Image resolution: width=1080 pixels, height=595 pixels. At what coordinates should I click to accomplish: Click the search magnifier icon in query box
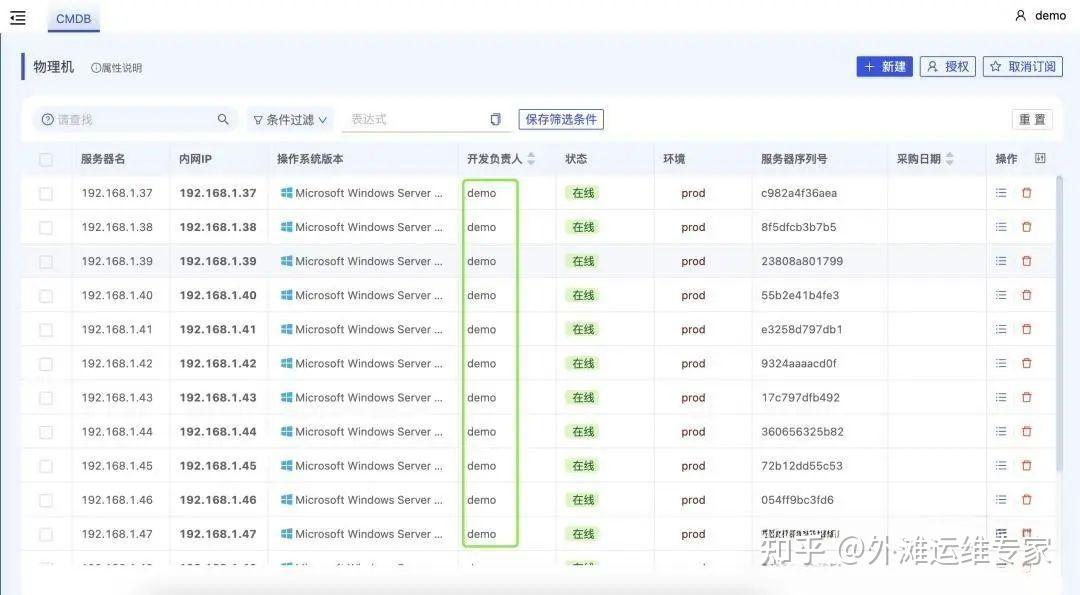222,118
